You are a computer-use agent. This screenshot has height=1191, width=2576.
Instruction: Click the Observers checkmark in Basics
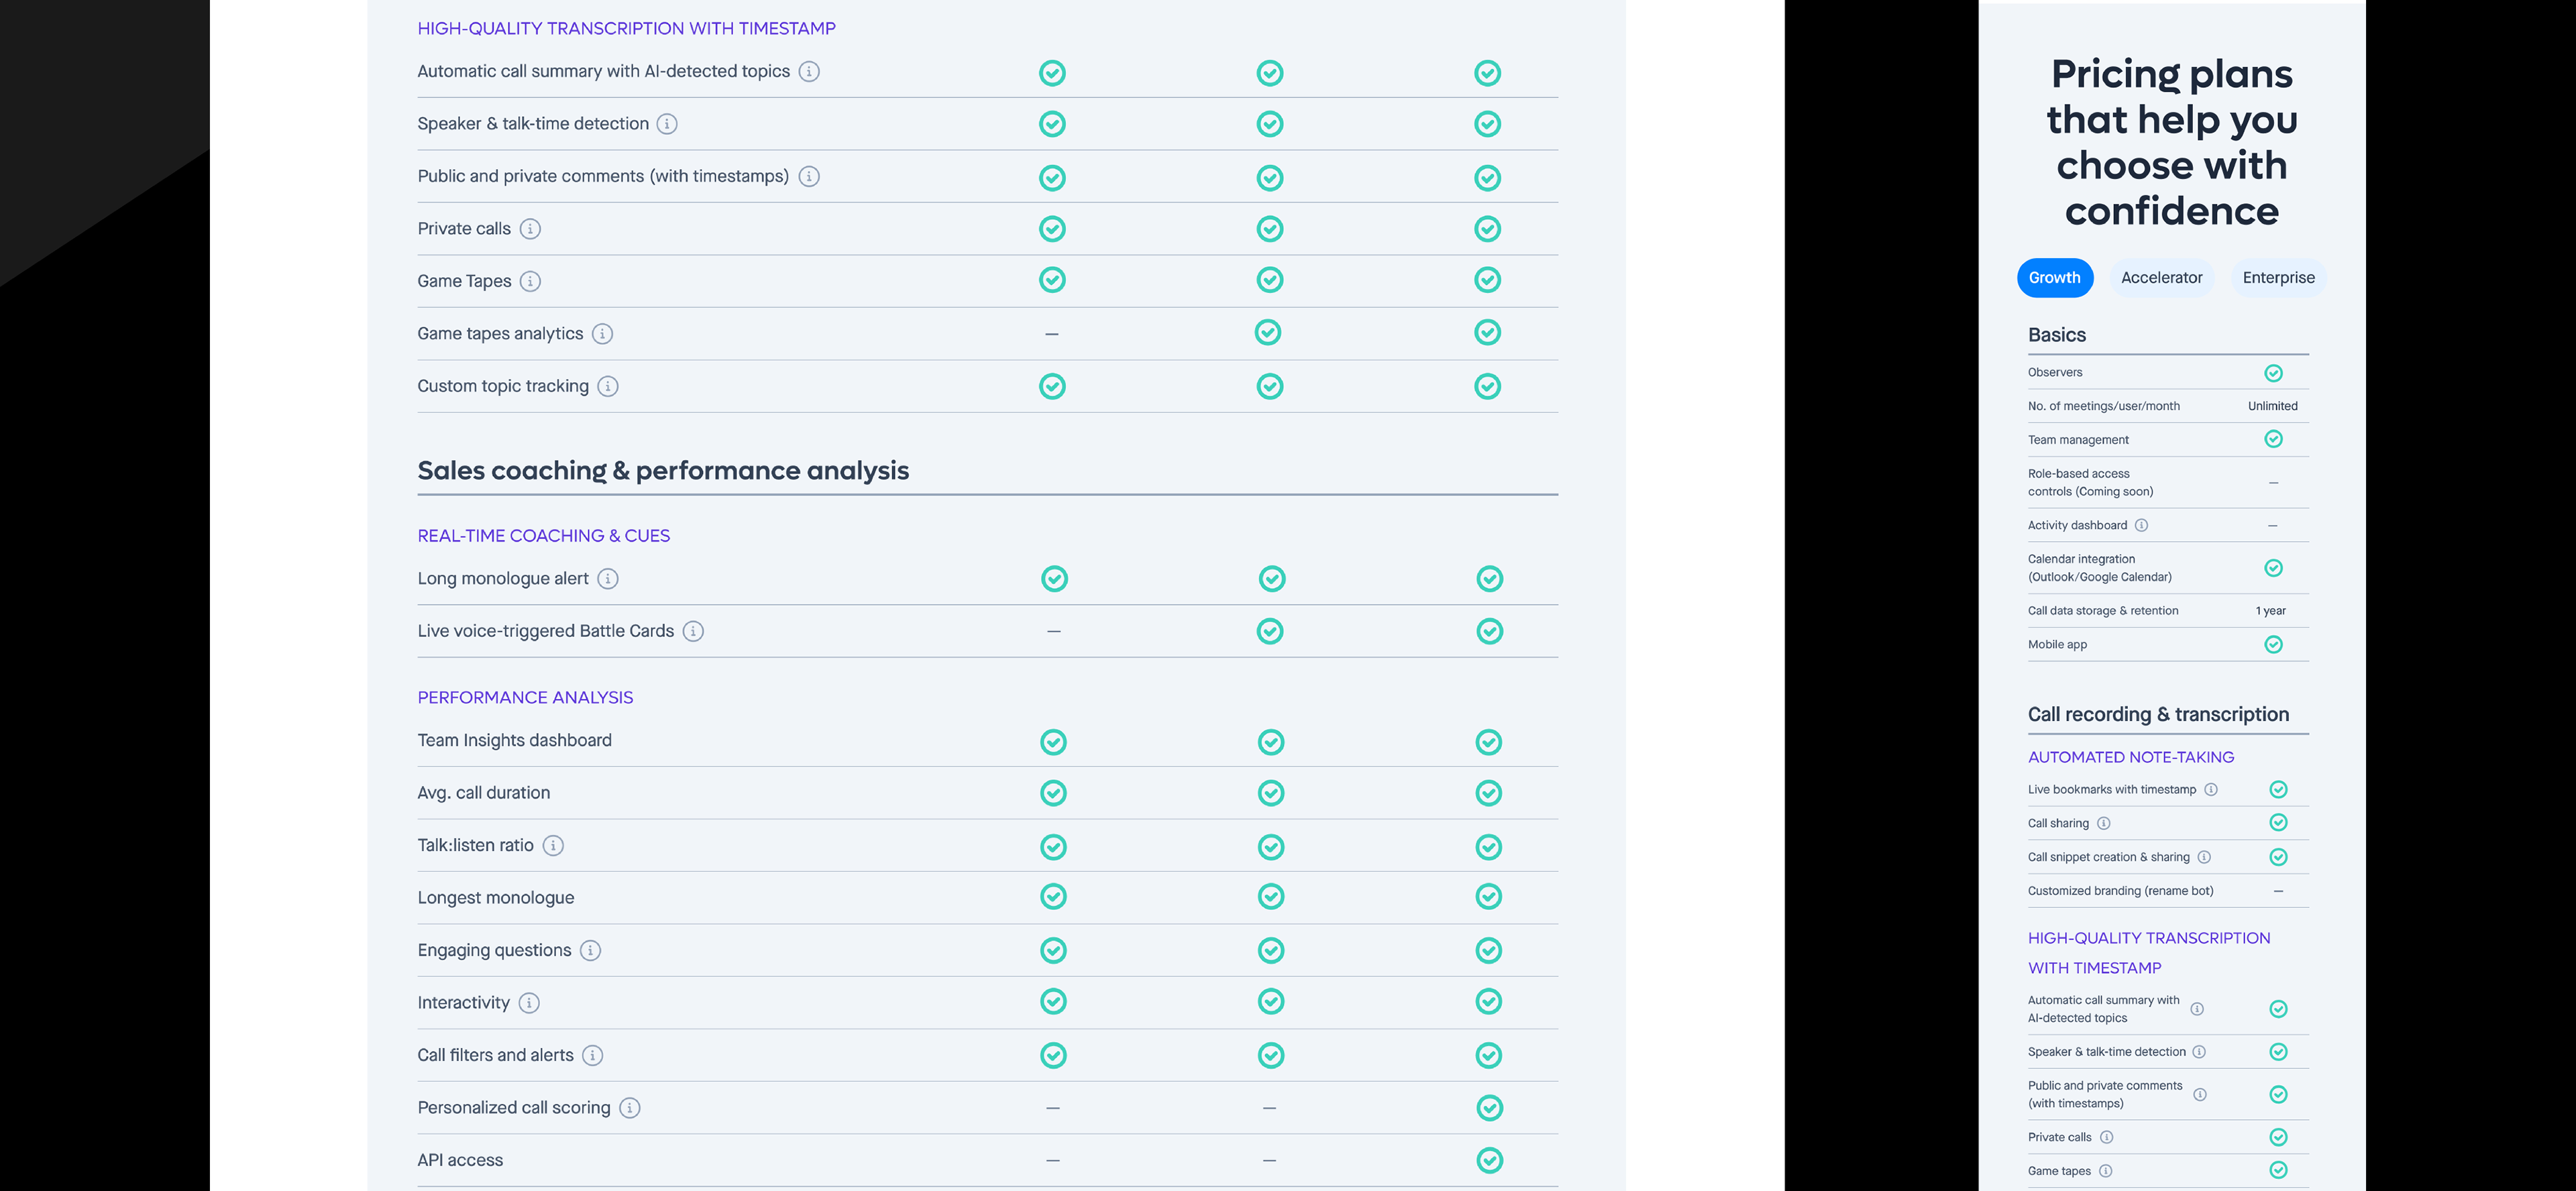[2273, 373]
